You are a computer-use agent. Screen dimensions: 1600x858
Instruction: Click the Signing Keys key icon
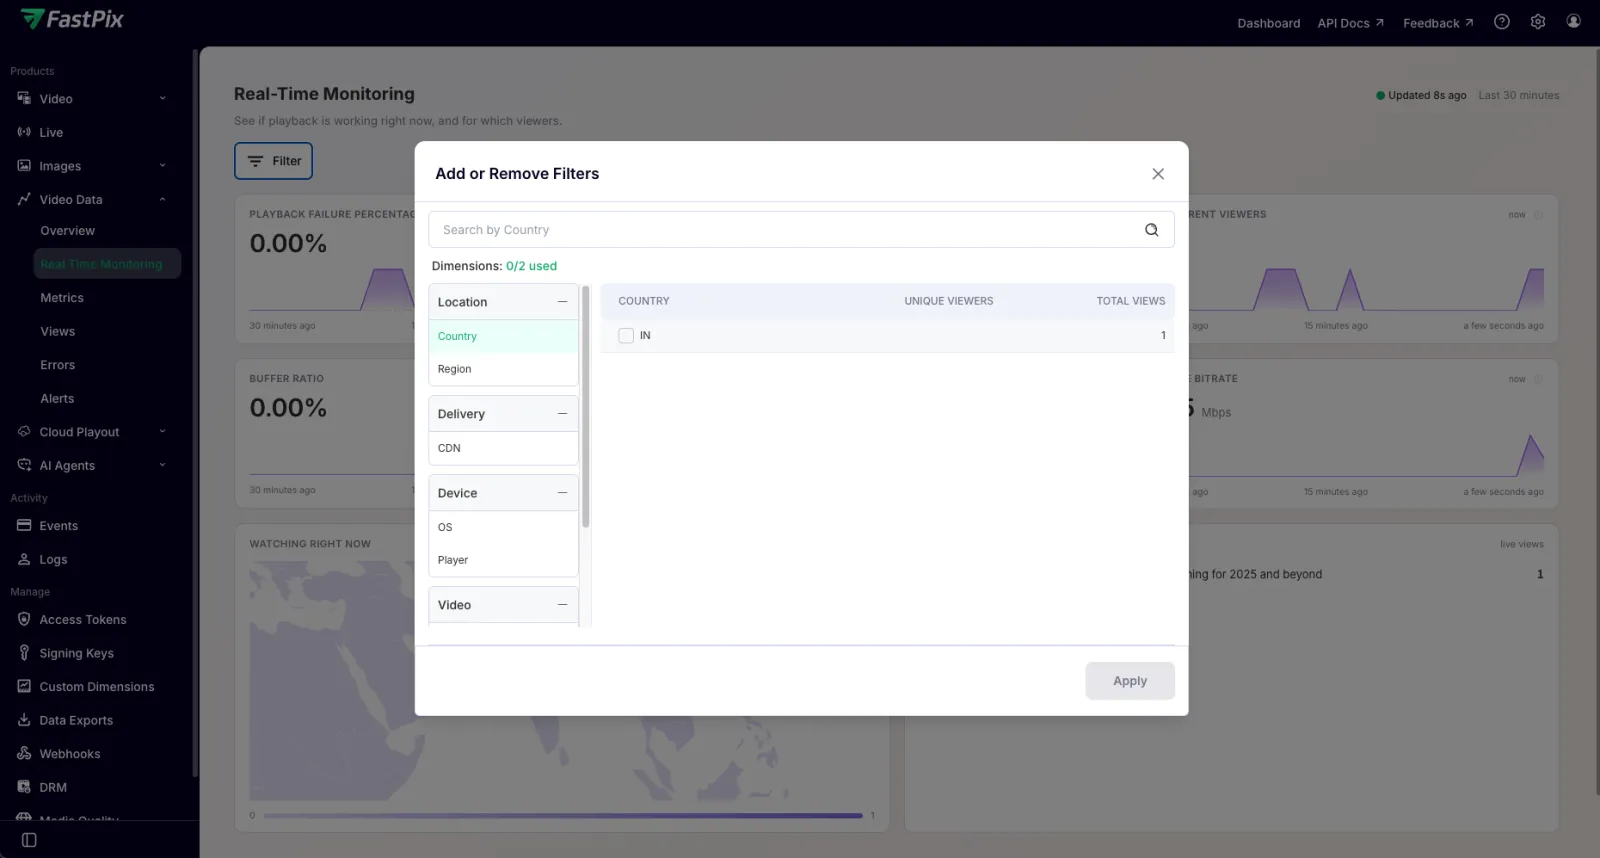coord(24,653)
